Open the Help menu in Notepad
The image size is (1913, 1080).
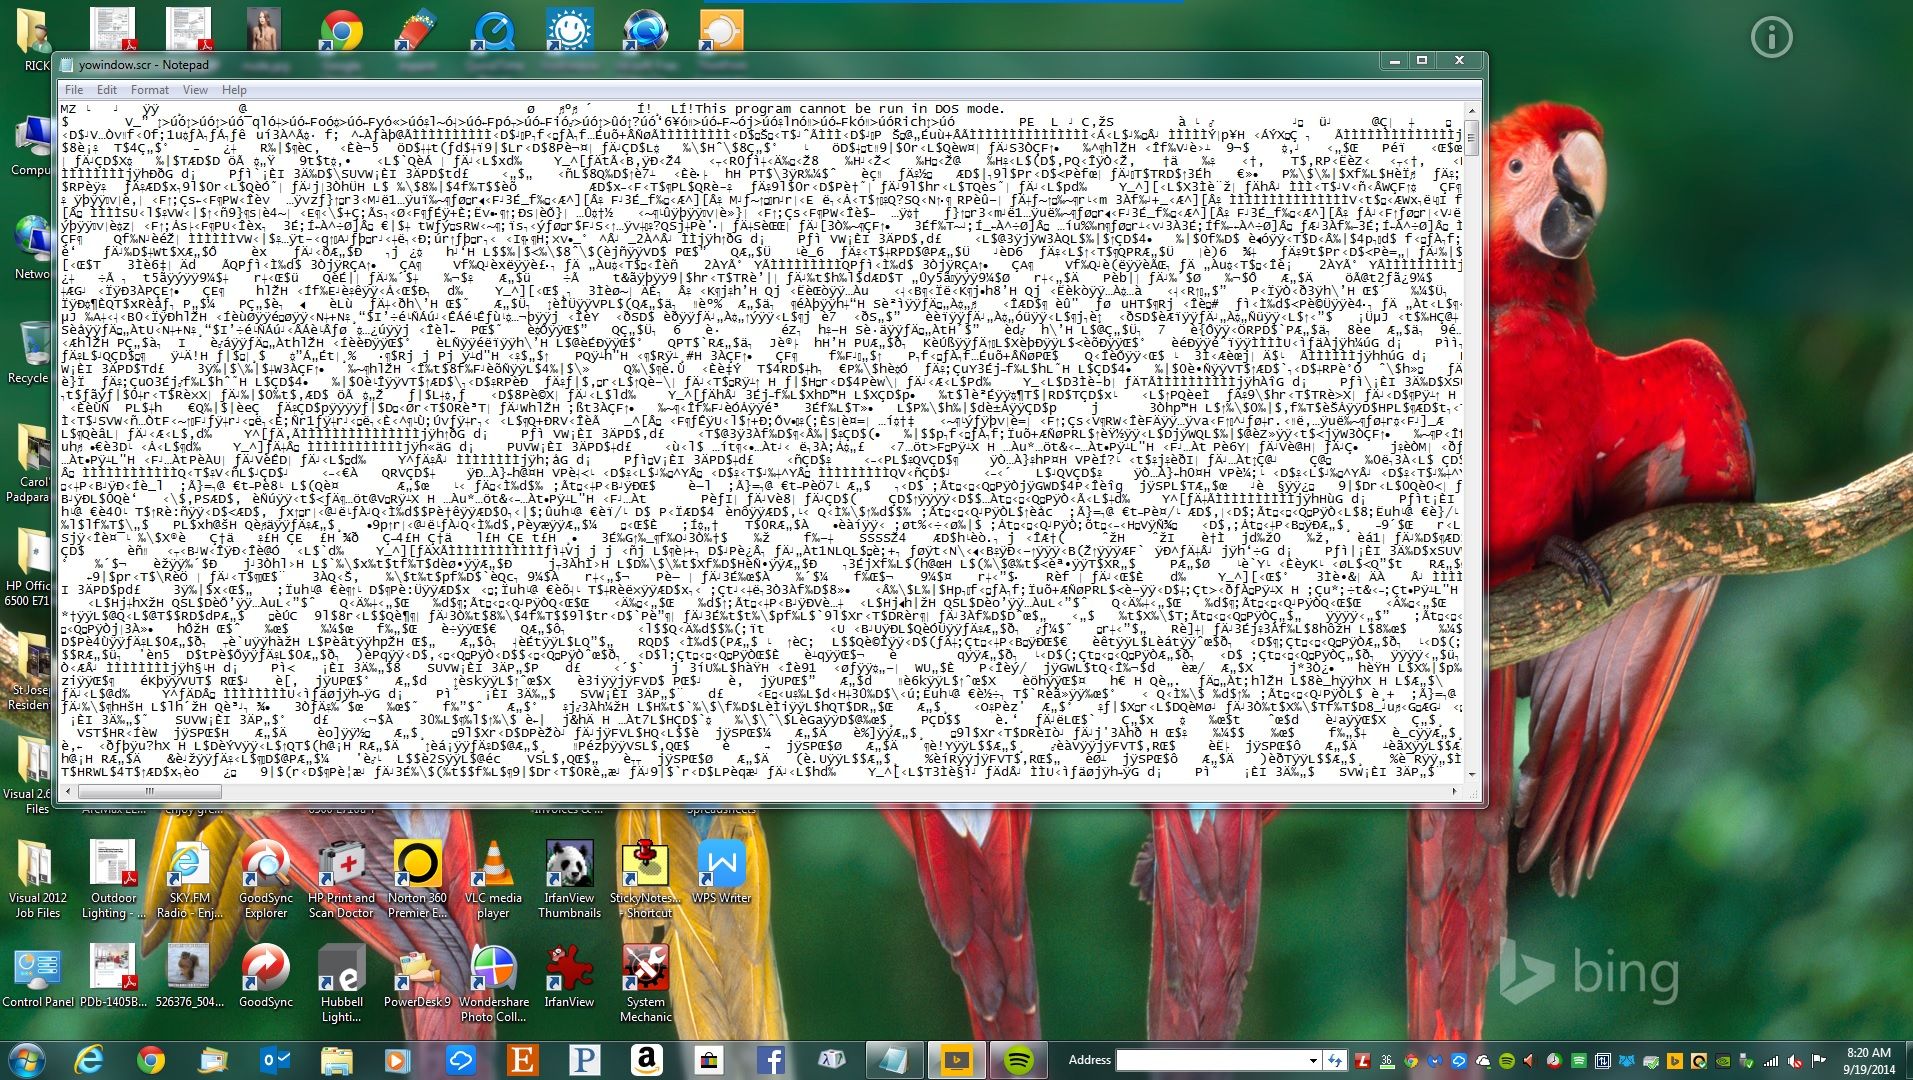click(x=234, y=90)
